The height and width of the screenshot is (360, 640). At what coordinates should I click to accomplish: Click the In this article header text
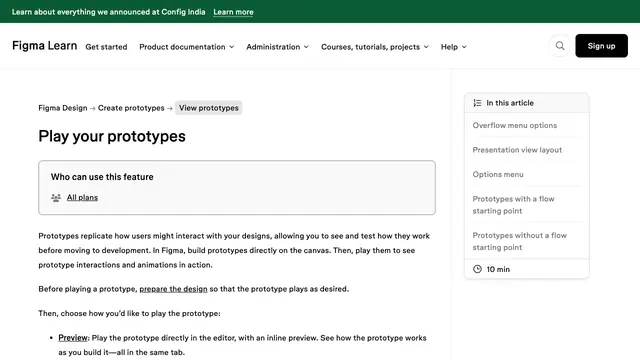click(x=510, y=103)
